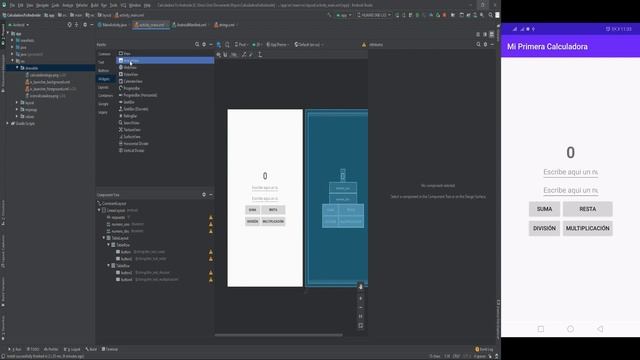
Task: Open Attributes panel gear settings
Action: coord(485,44)
